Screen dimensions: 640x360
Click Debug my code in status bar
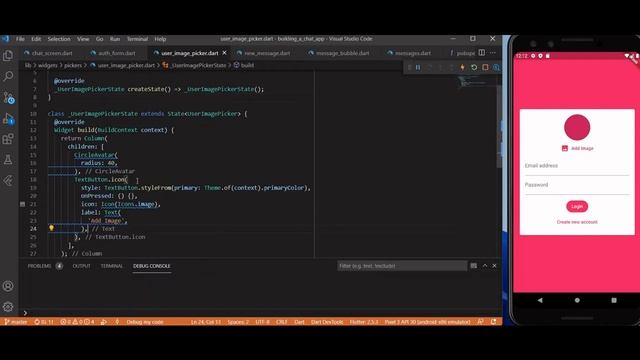pos(144,322)
